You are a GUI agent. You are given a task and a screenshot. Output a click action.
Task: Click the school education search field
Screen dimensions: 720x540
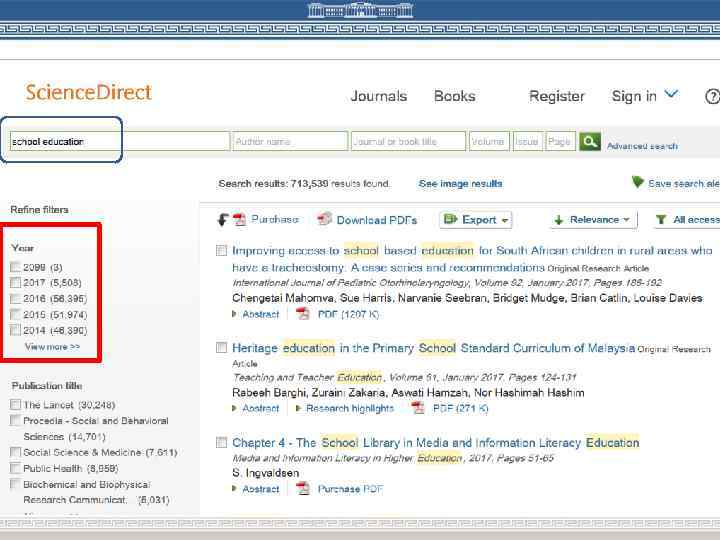click(x=120, y=141)
